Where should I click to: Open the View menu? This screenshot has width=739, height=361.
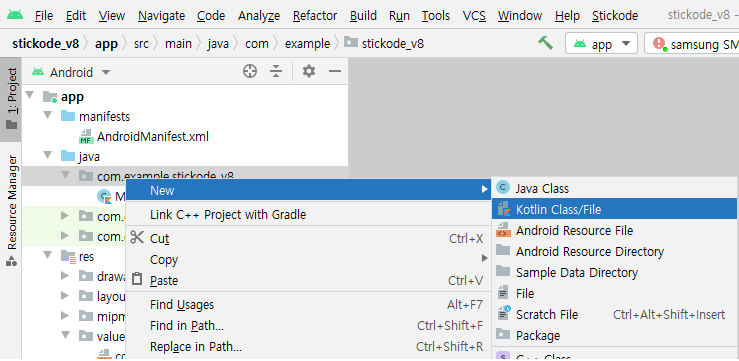pos(112,16)
